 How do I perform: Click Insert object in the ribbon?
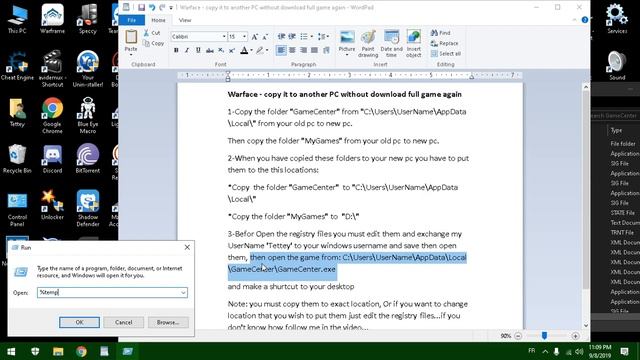click(x=413, y=43)
